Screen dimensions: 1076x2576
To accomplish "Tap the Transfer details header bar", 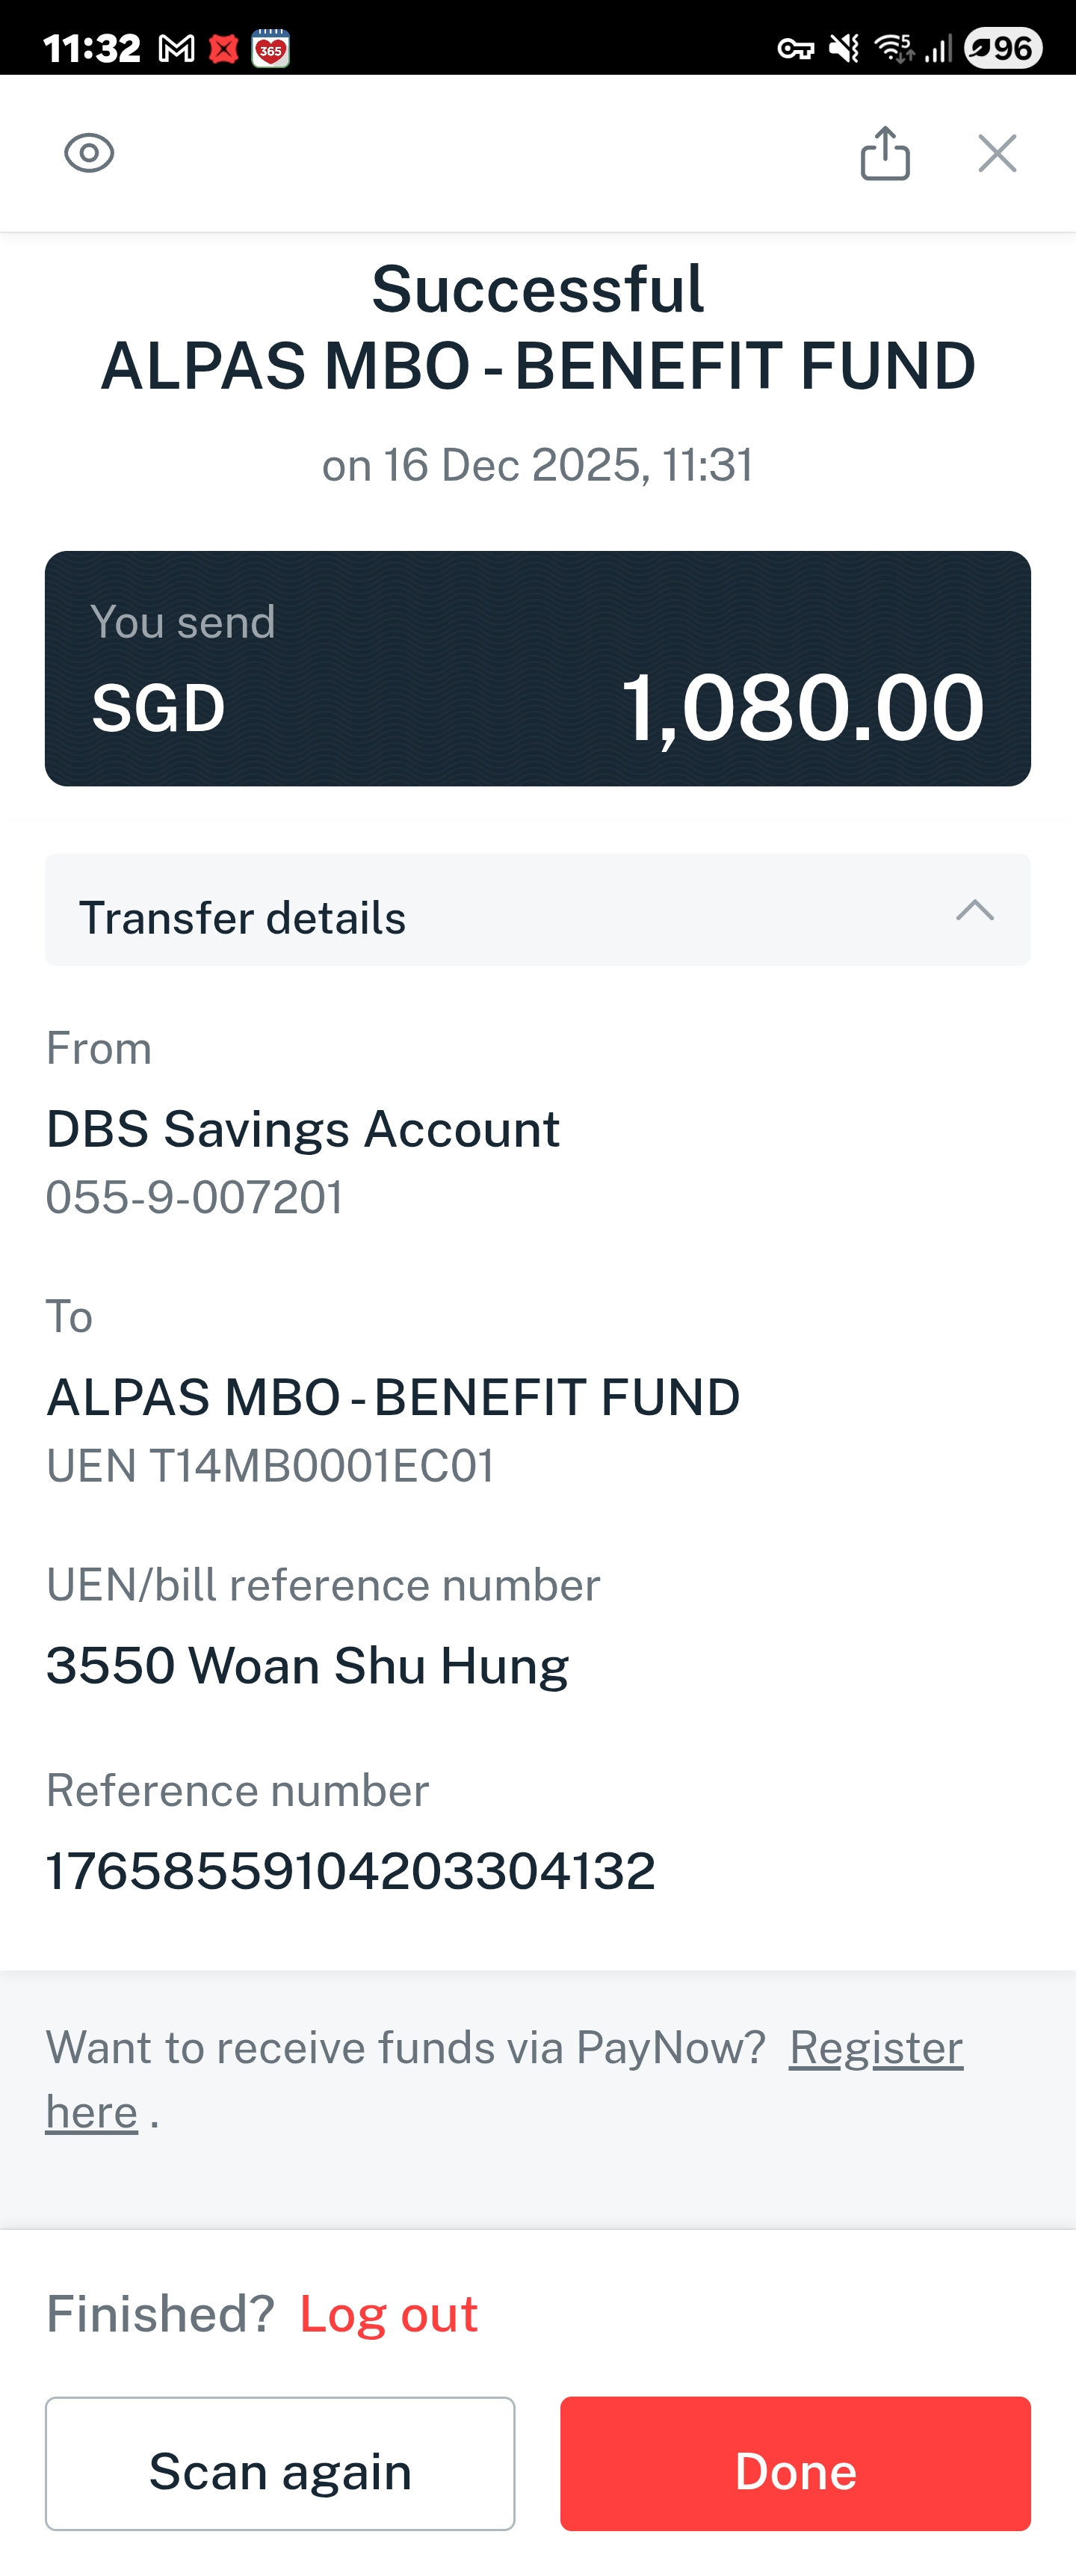I will pyautogui.click(x=538, y=910).
